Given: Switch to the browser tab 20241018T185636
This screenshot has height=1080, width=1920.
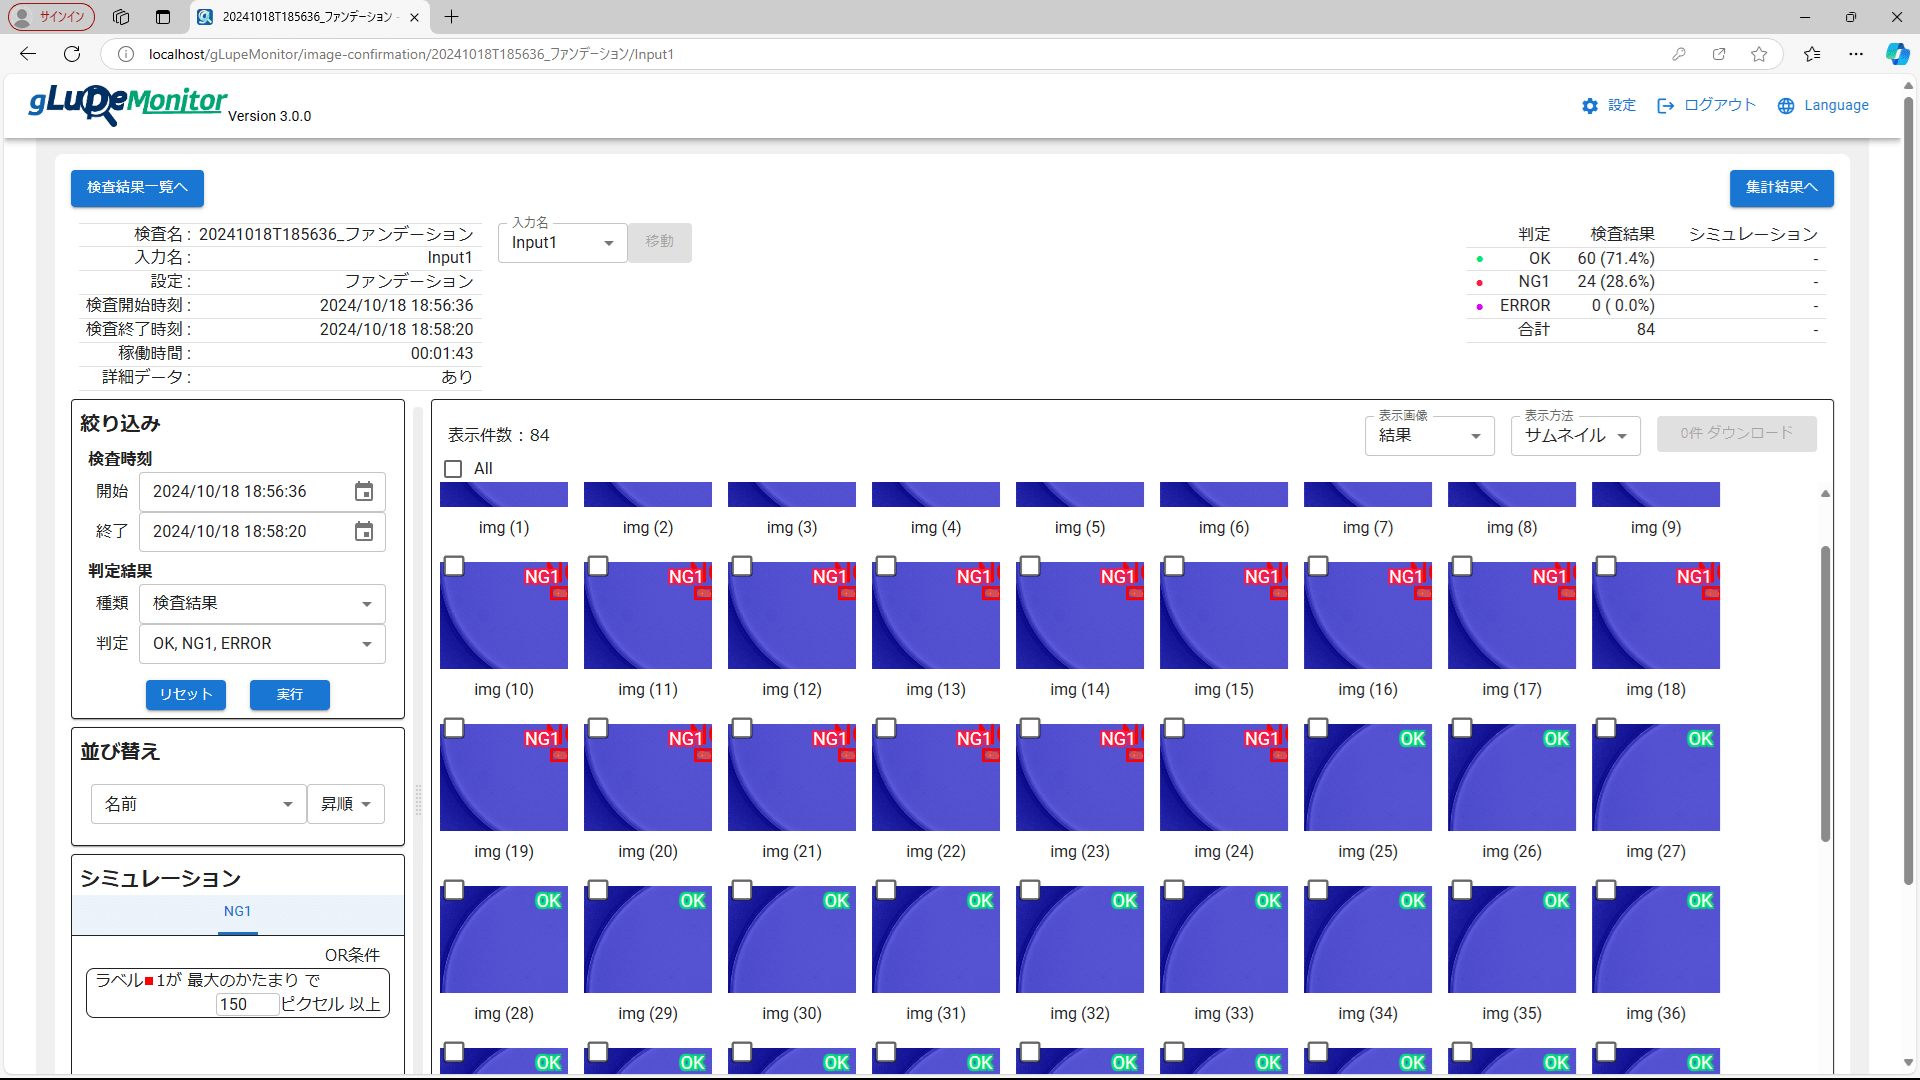Looking at the screenshot, I should point(305,17).
